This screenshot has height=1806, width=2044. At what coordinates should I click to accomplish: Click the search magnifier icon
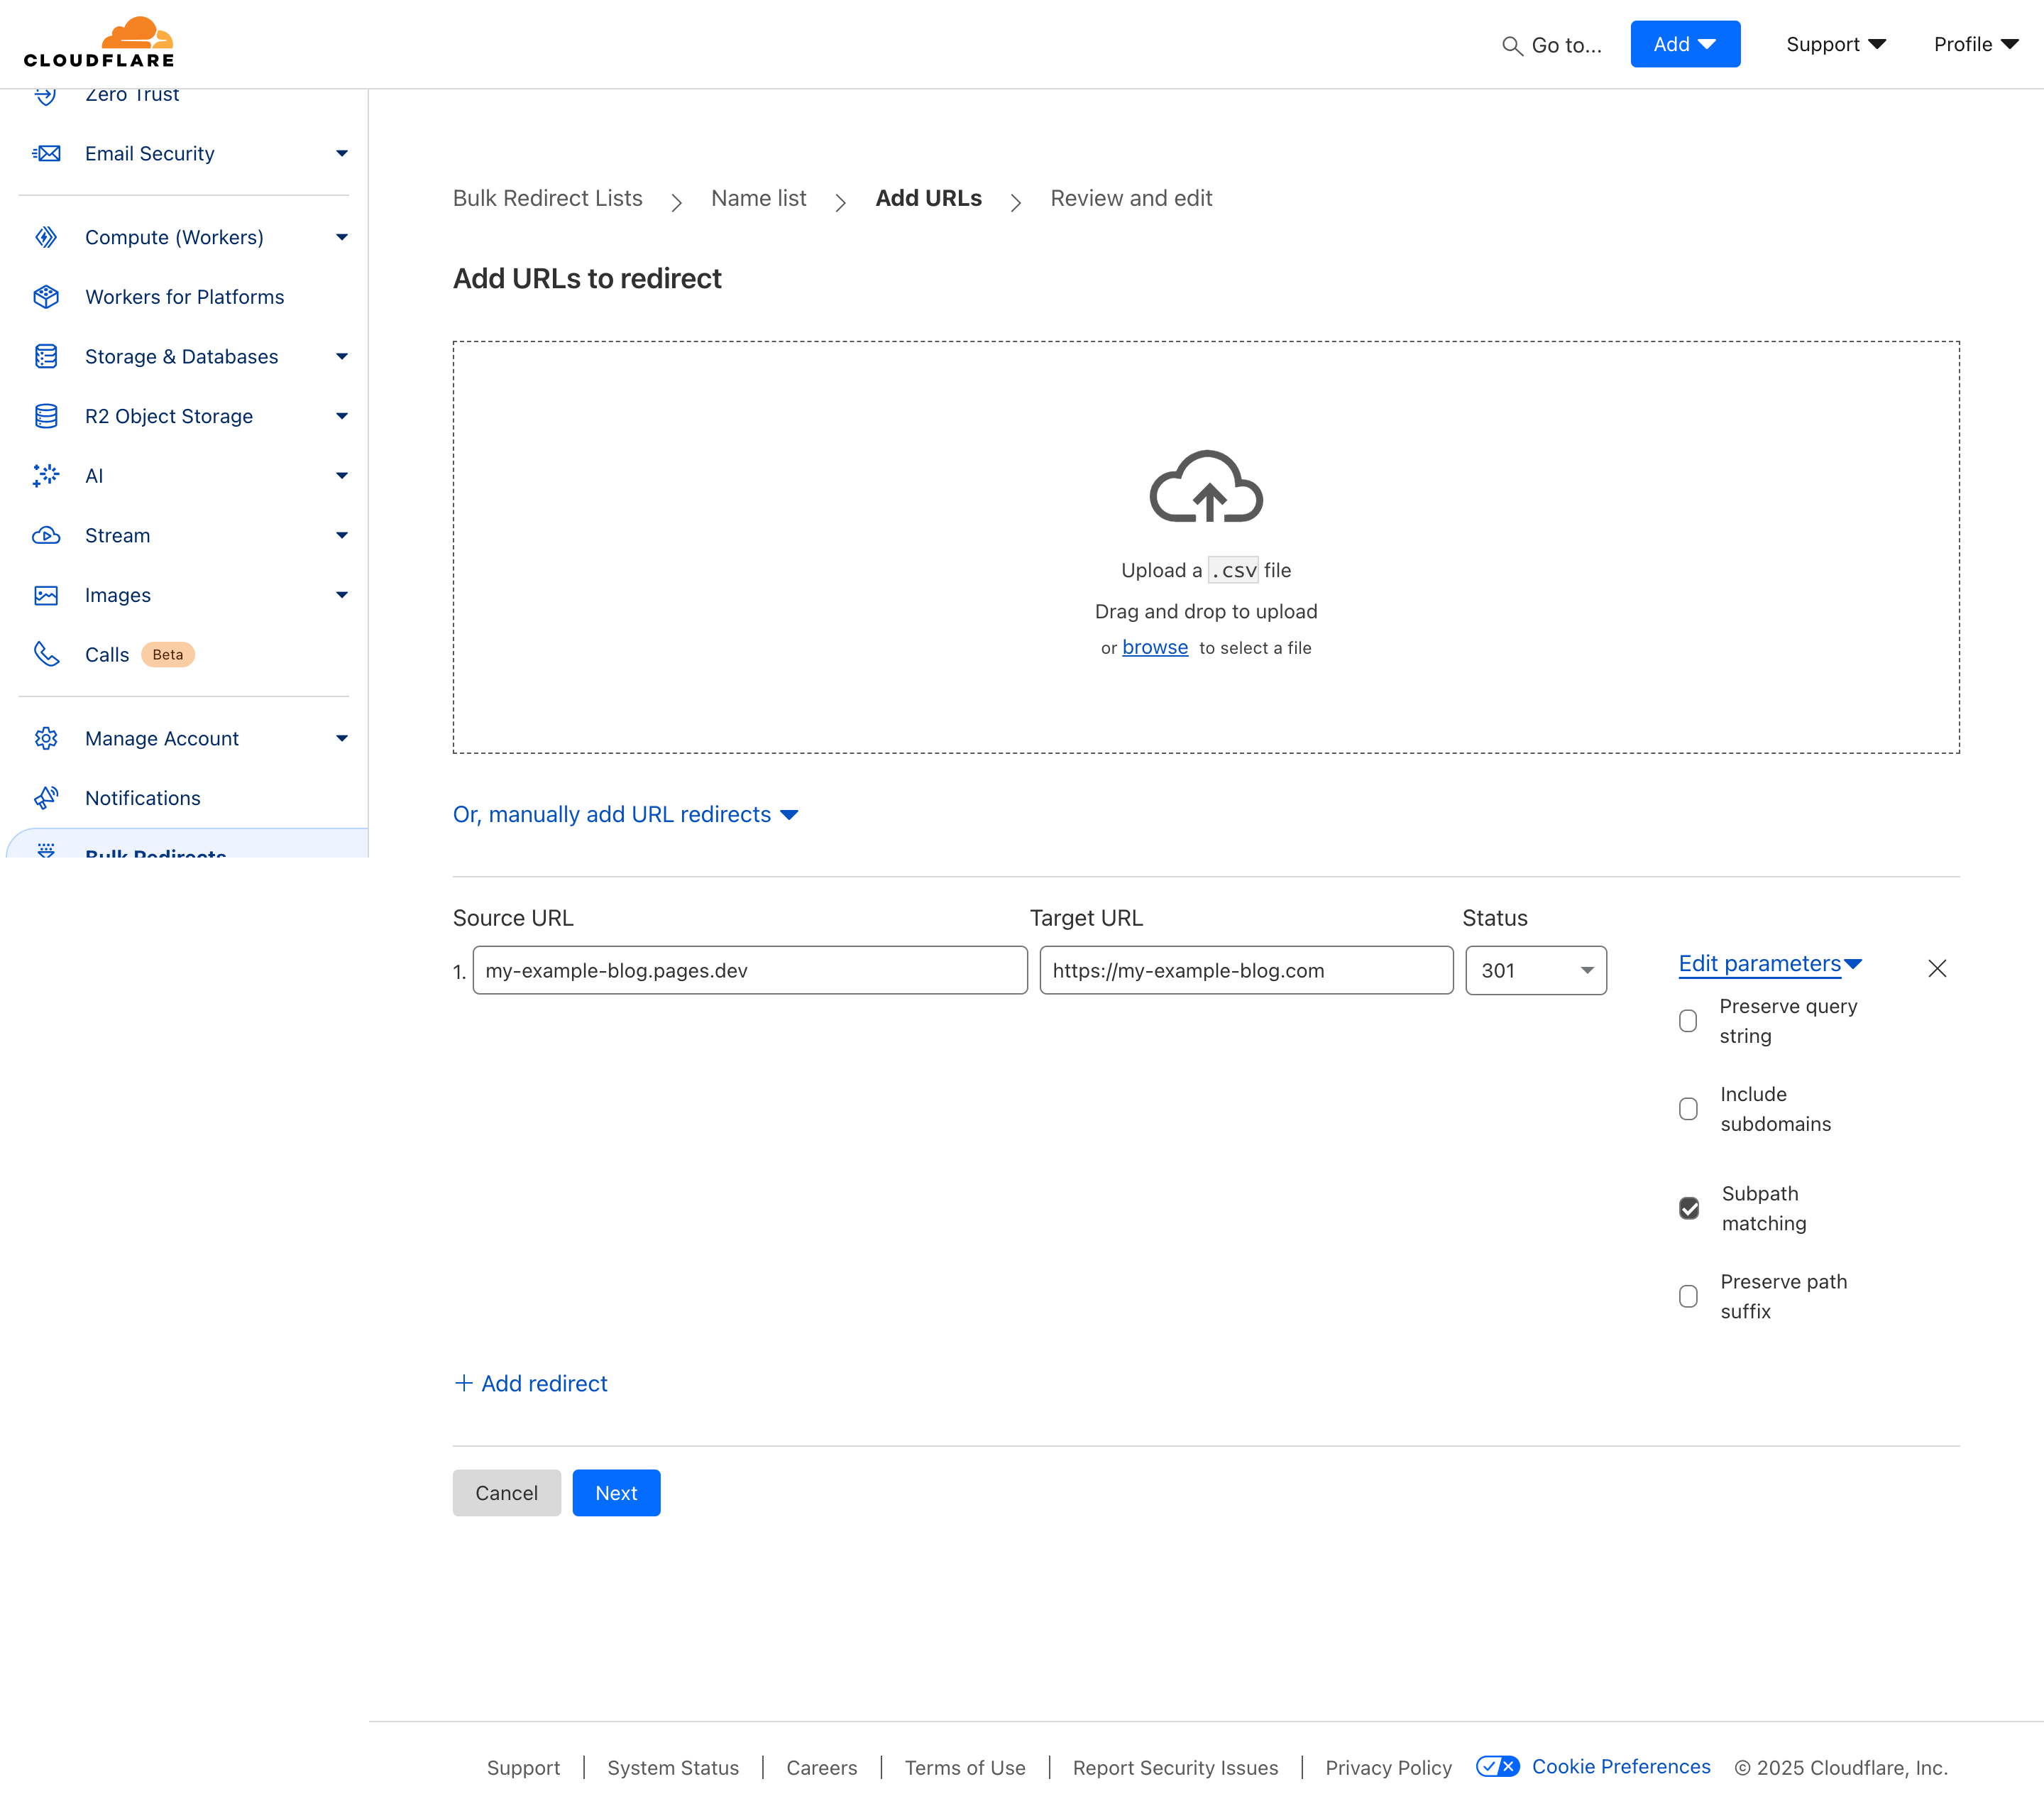[1512, 46]
